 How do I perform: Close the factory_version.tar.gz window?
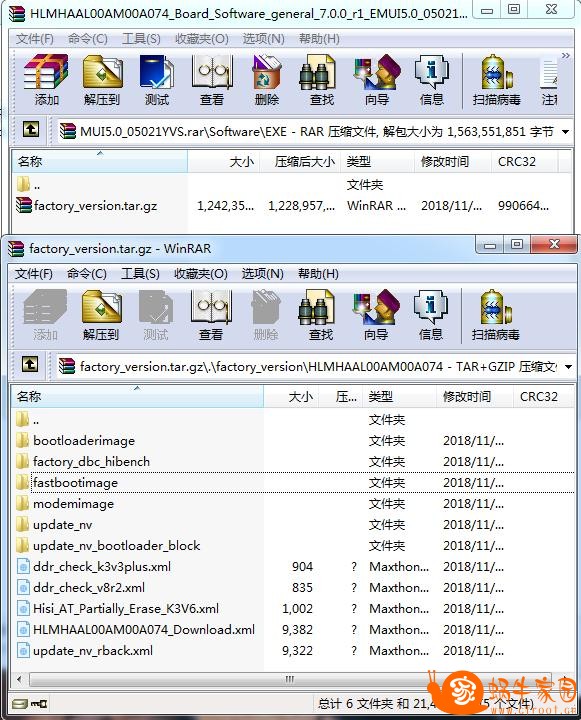pos(554,244)
